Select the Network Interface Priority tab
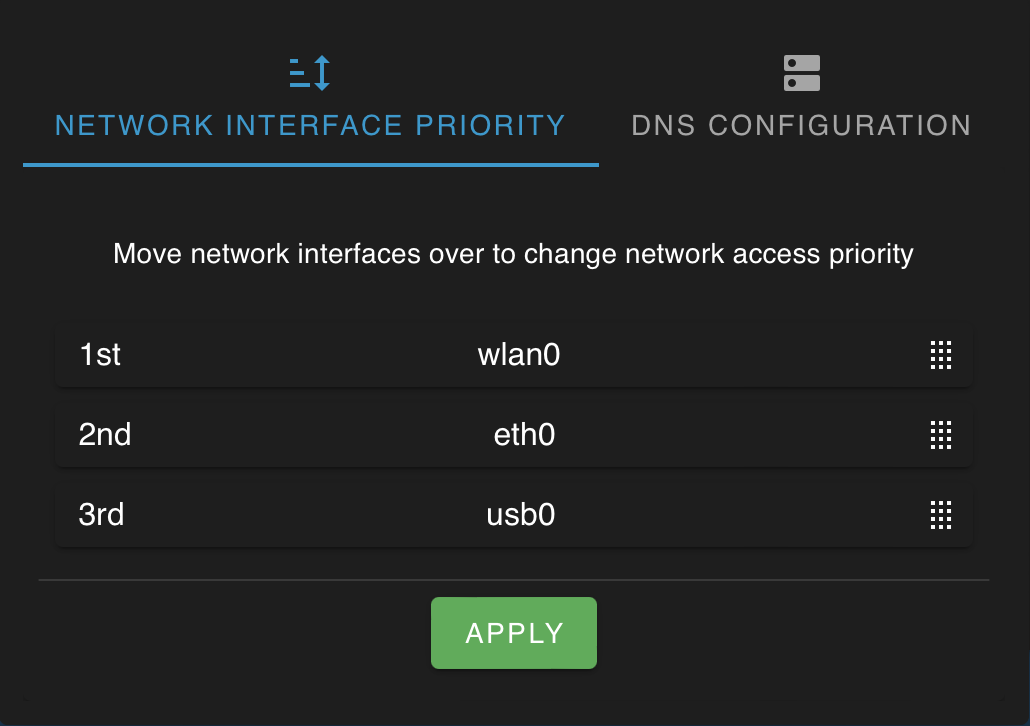Viewport: 1030px width, 726px height. (x=310, y=125)
